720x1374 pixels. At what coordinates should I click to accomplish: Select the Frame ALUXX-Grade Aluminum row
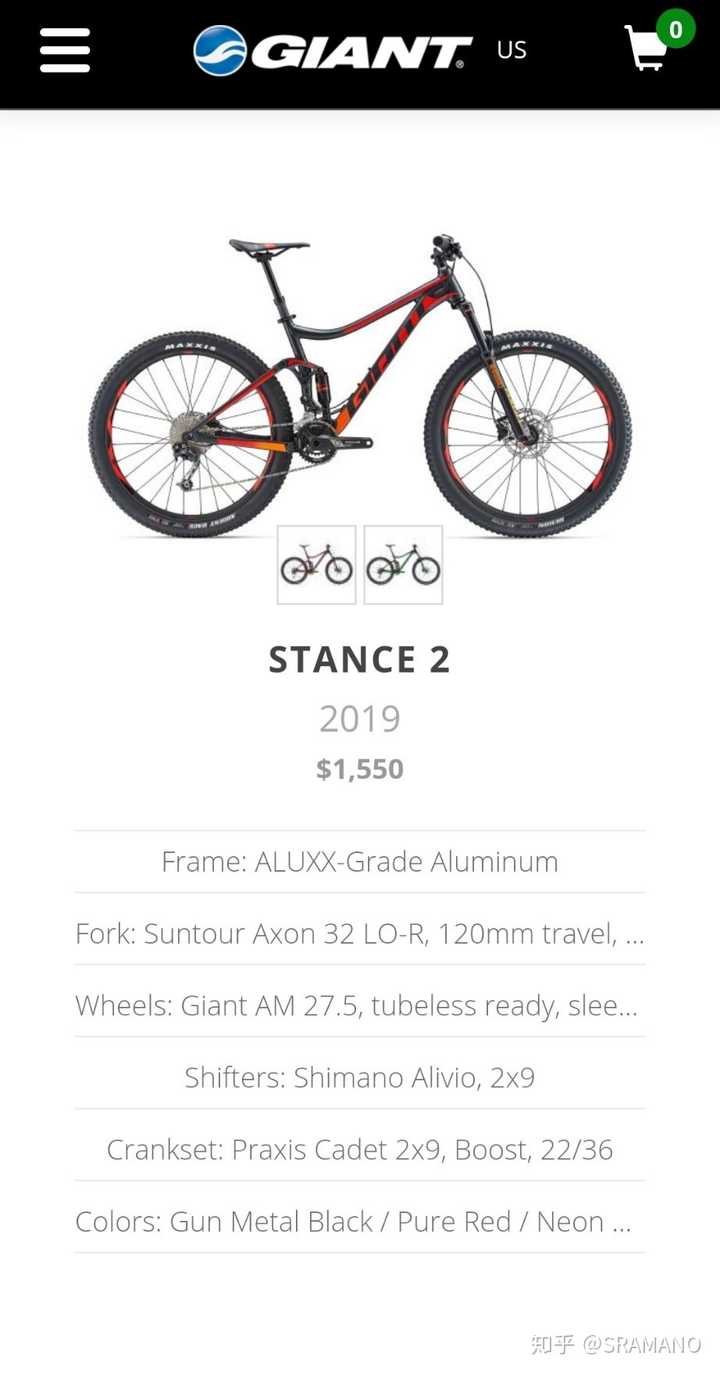pos(360,862)
